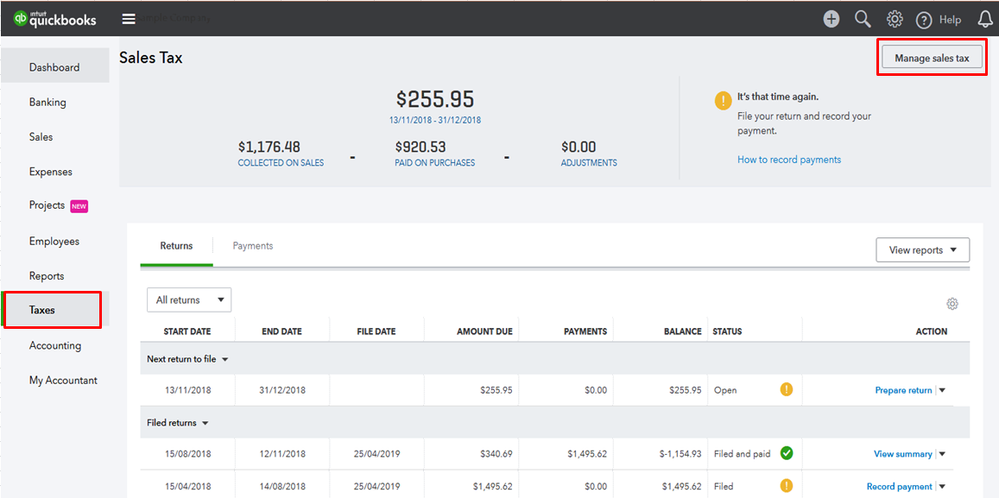Open the settings gear in top bar
This screenshot has height=498, width=999.
click(895, 20)
